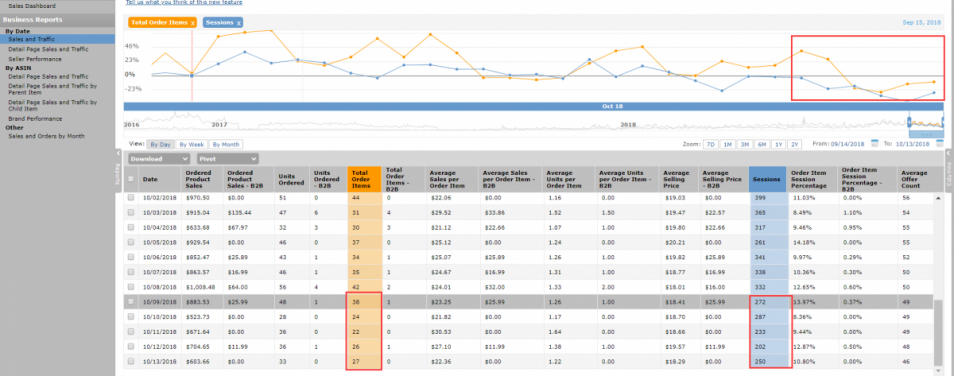Tick the checkbox for 10/09/2018 row

coord(131,302)
